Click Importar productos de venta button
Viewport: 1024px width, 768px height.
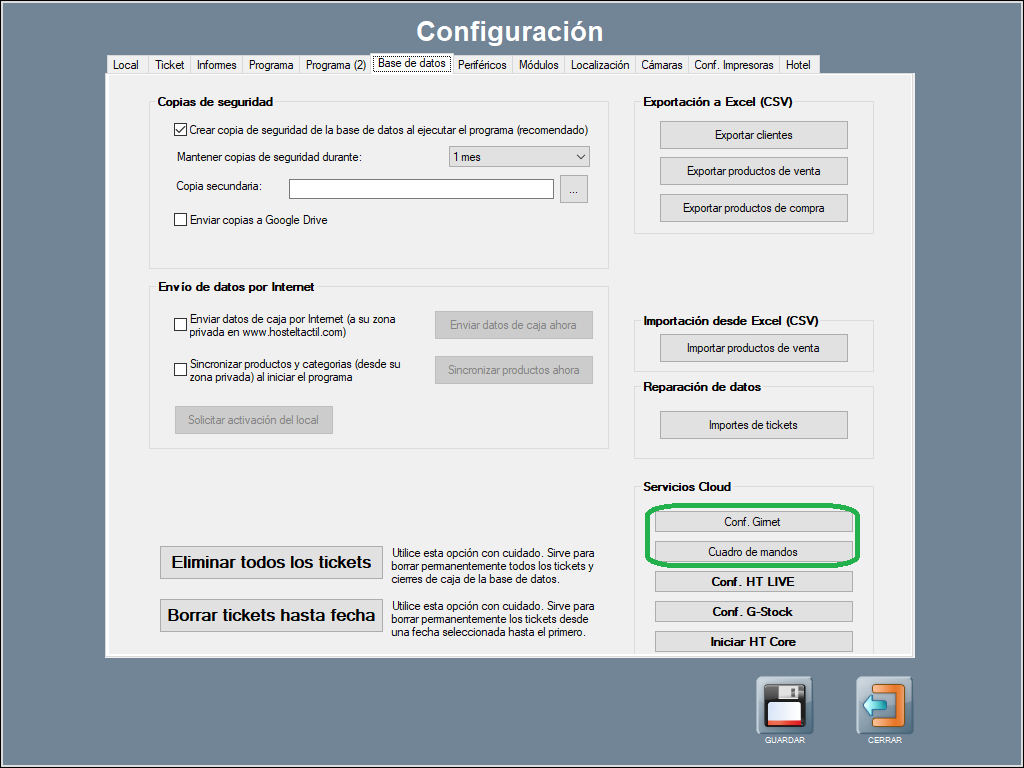pos(753,348)
